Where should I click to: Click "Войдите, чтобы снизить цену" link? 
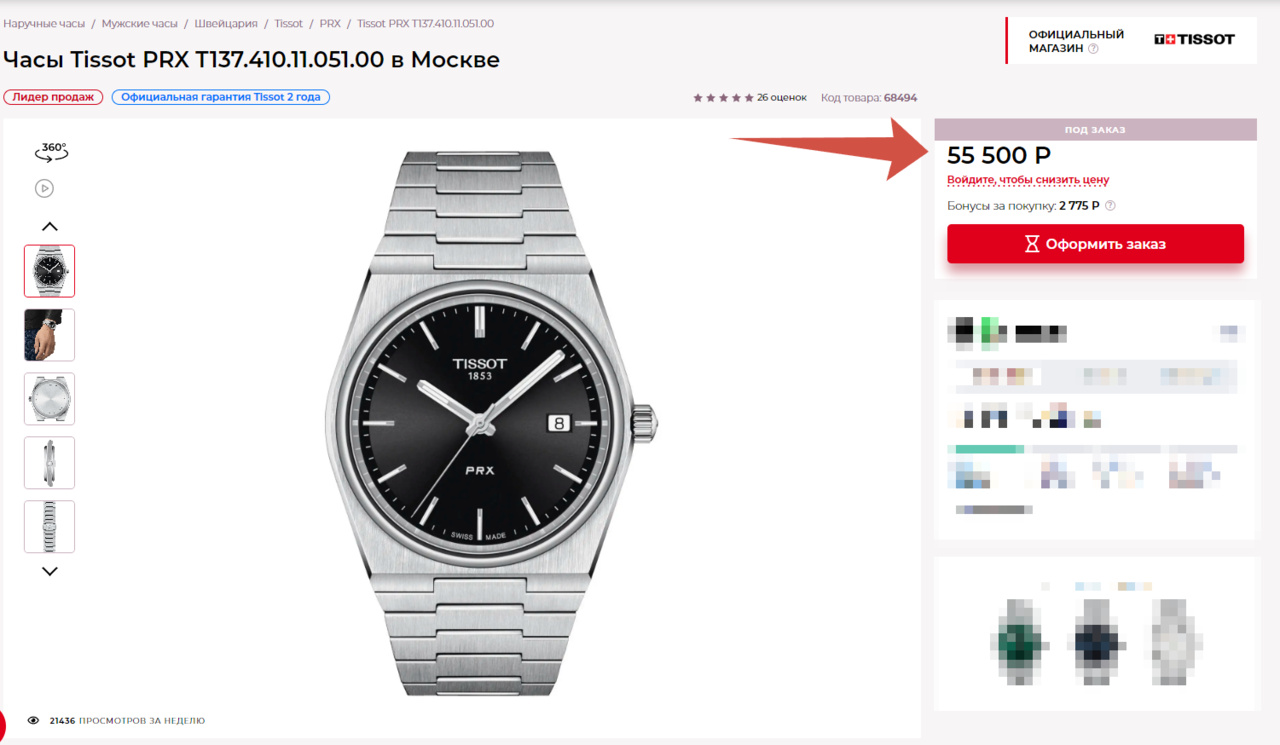(x=1028, y=180)
